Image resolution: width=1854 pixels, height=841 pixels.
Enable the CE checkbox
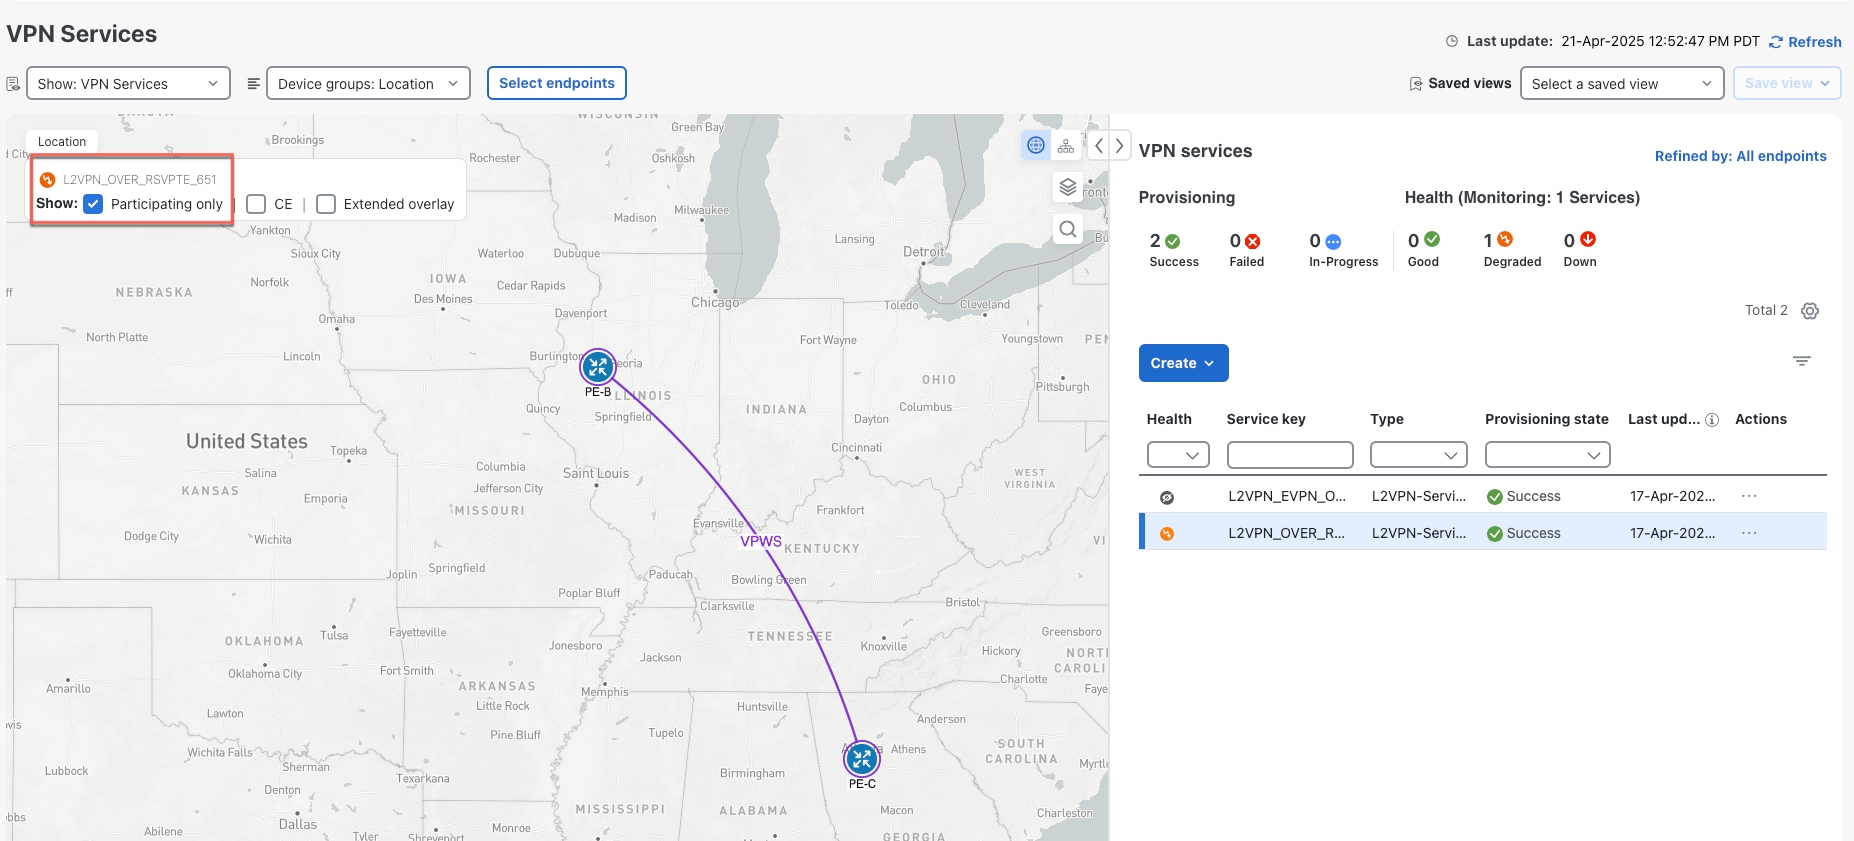pyautogui.click(x=256, y=204)
